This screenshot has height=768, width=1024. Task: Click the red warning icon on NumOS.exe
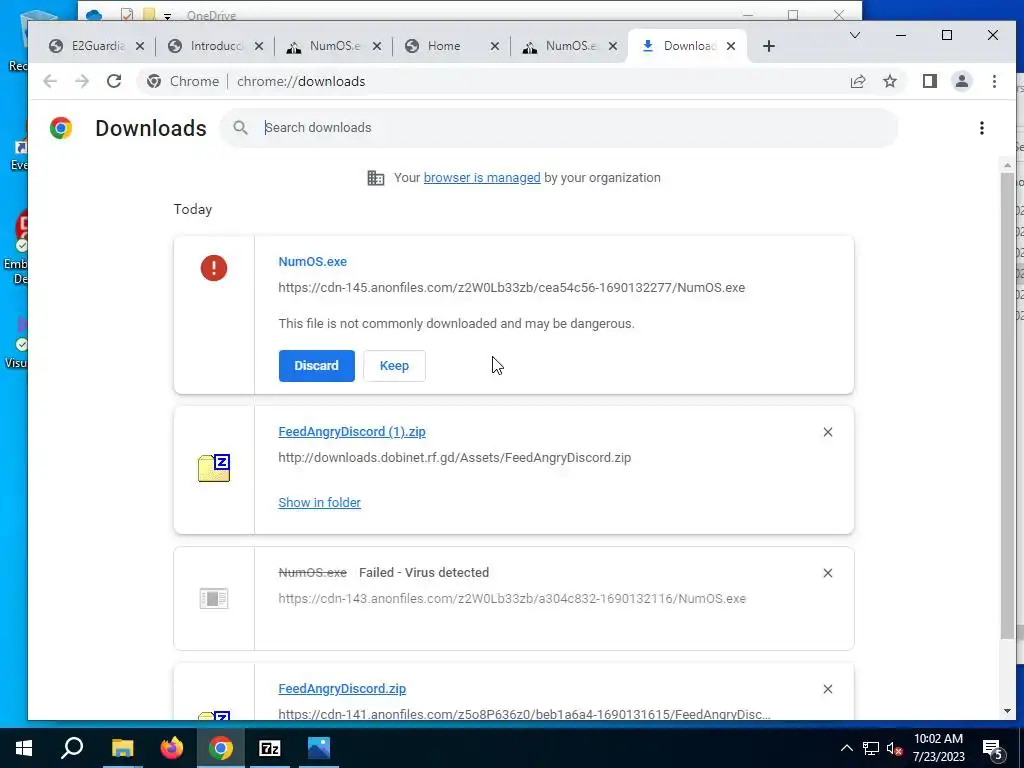coord(214,268)
